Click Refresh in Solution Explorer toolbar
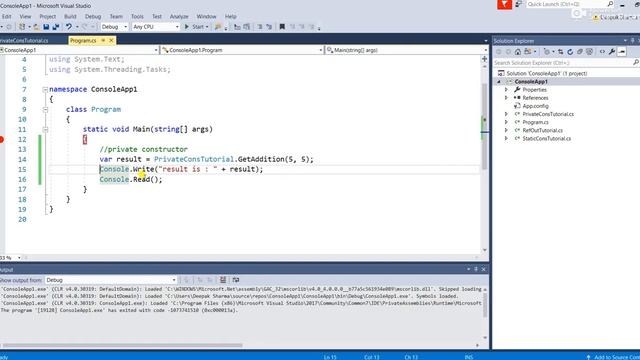Viewport: 640px width, 360px height. [x=570, y=52]
